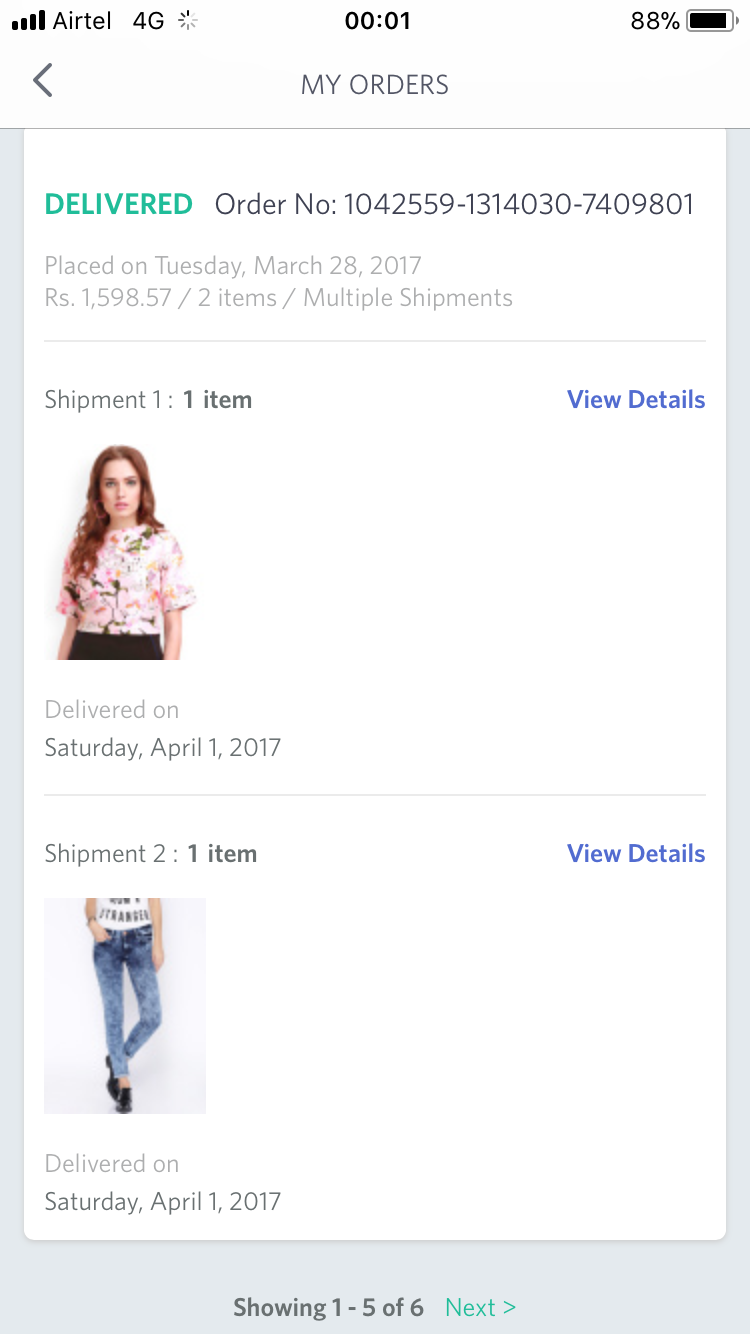Tap the blue jeans product image
The image size is (750, 1334).
tap(125, 1005)
